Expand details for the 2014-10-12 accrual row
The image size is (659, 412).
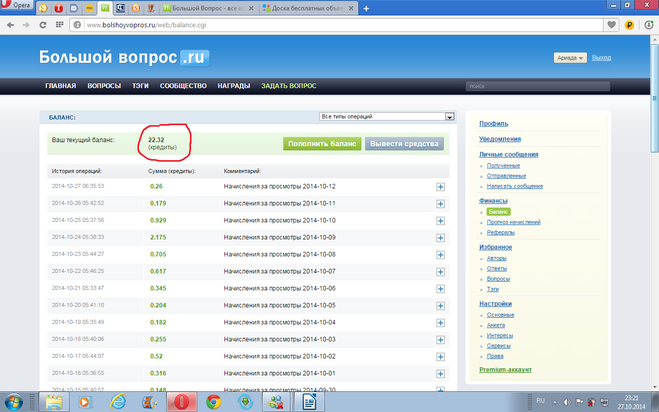[440, 187]
